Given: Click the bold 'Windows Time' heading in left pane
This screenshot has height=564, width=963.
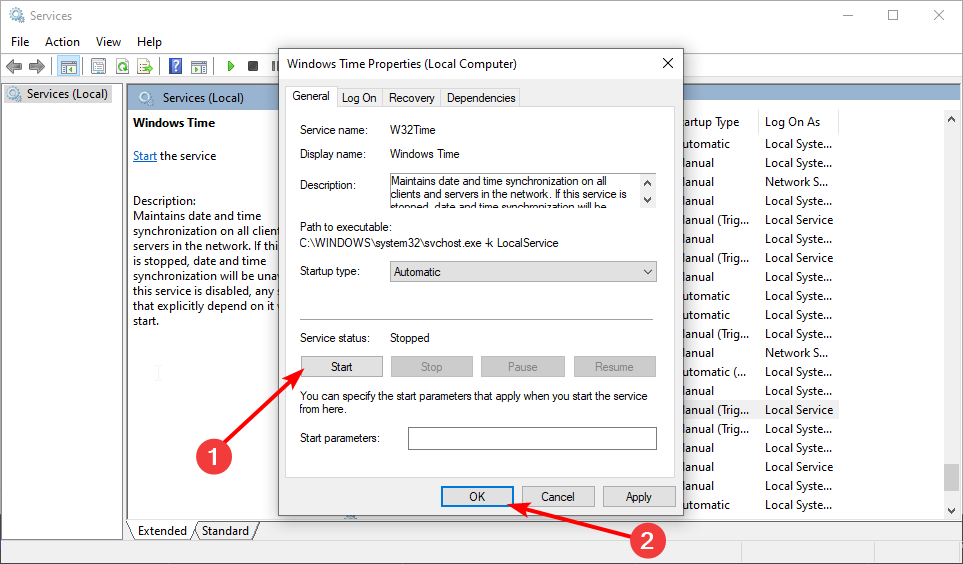Looking at the screenshot, I should point(174,123).
